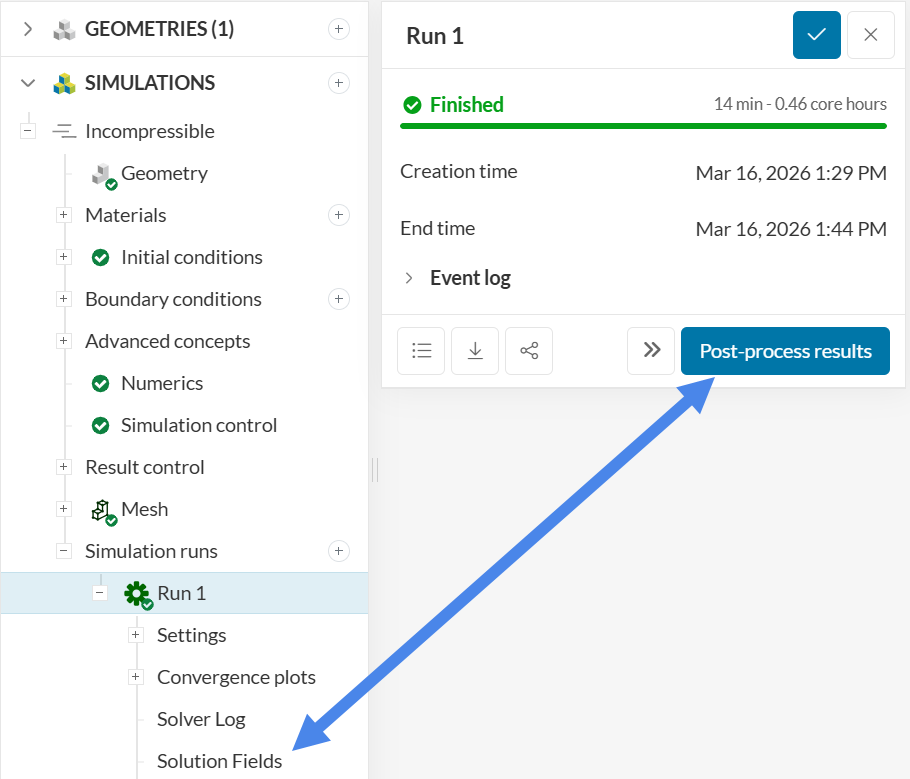Close the Run 1 panel
Screen dimensions: 910x779
coord(870,35)
